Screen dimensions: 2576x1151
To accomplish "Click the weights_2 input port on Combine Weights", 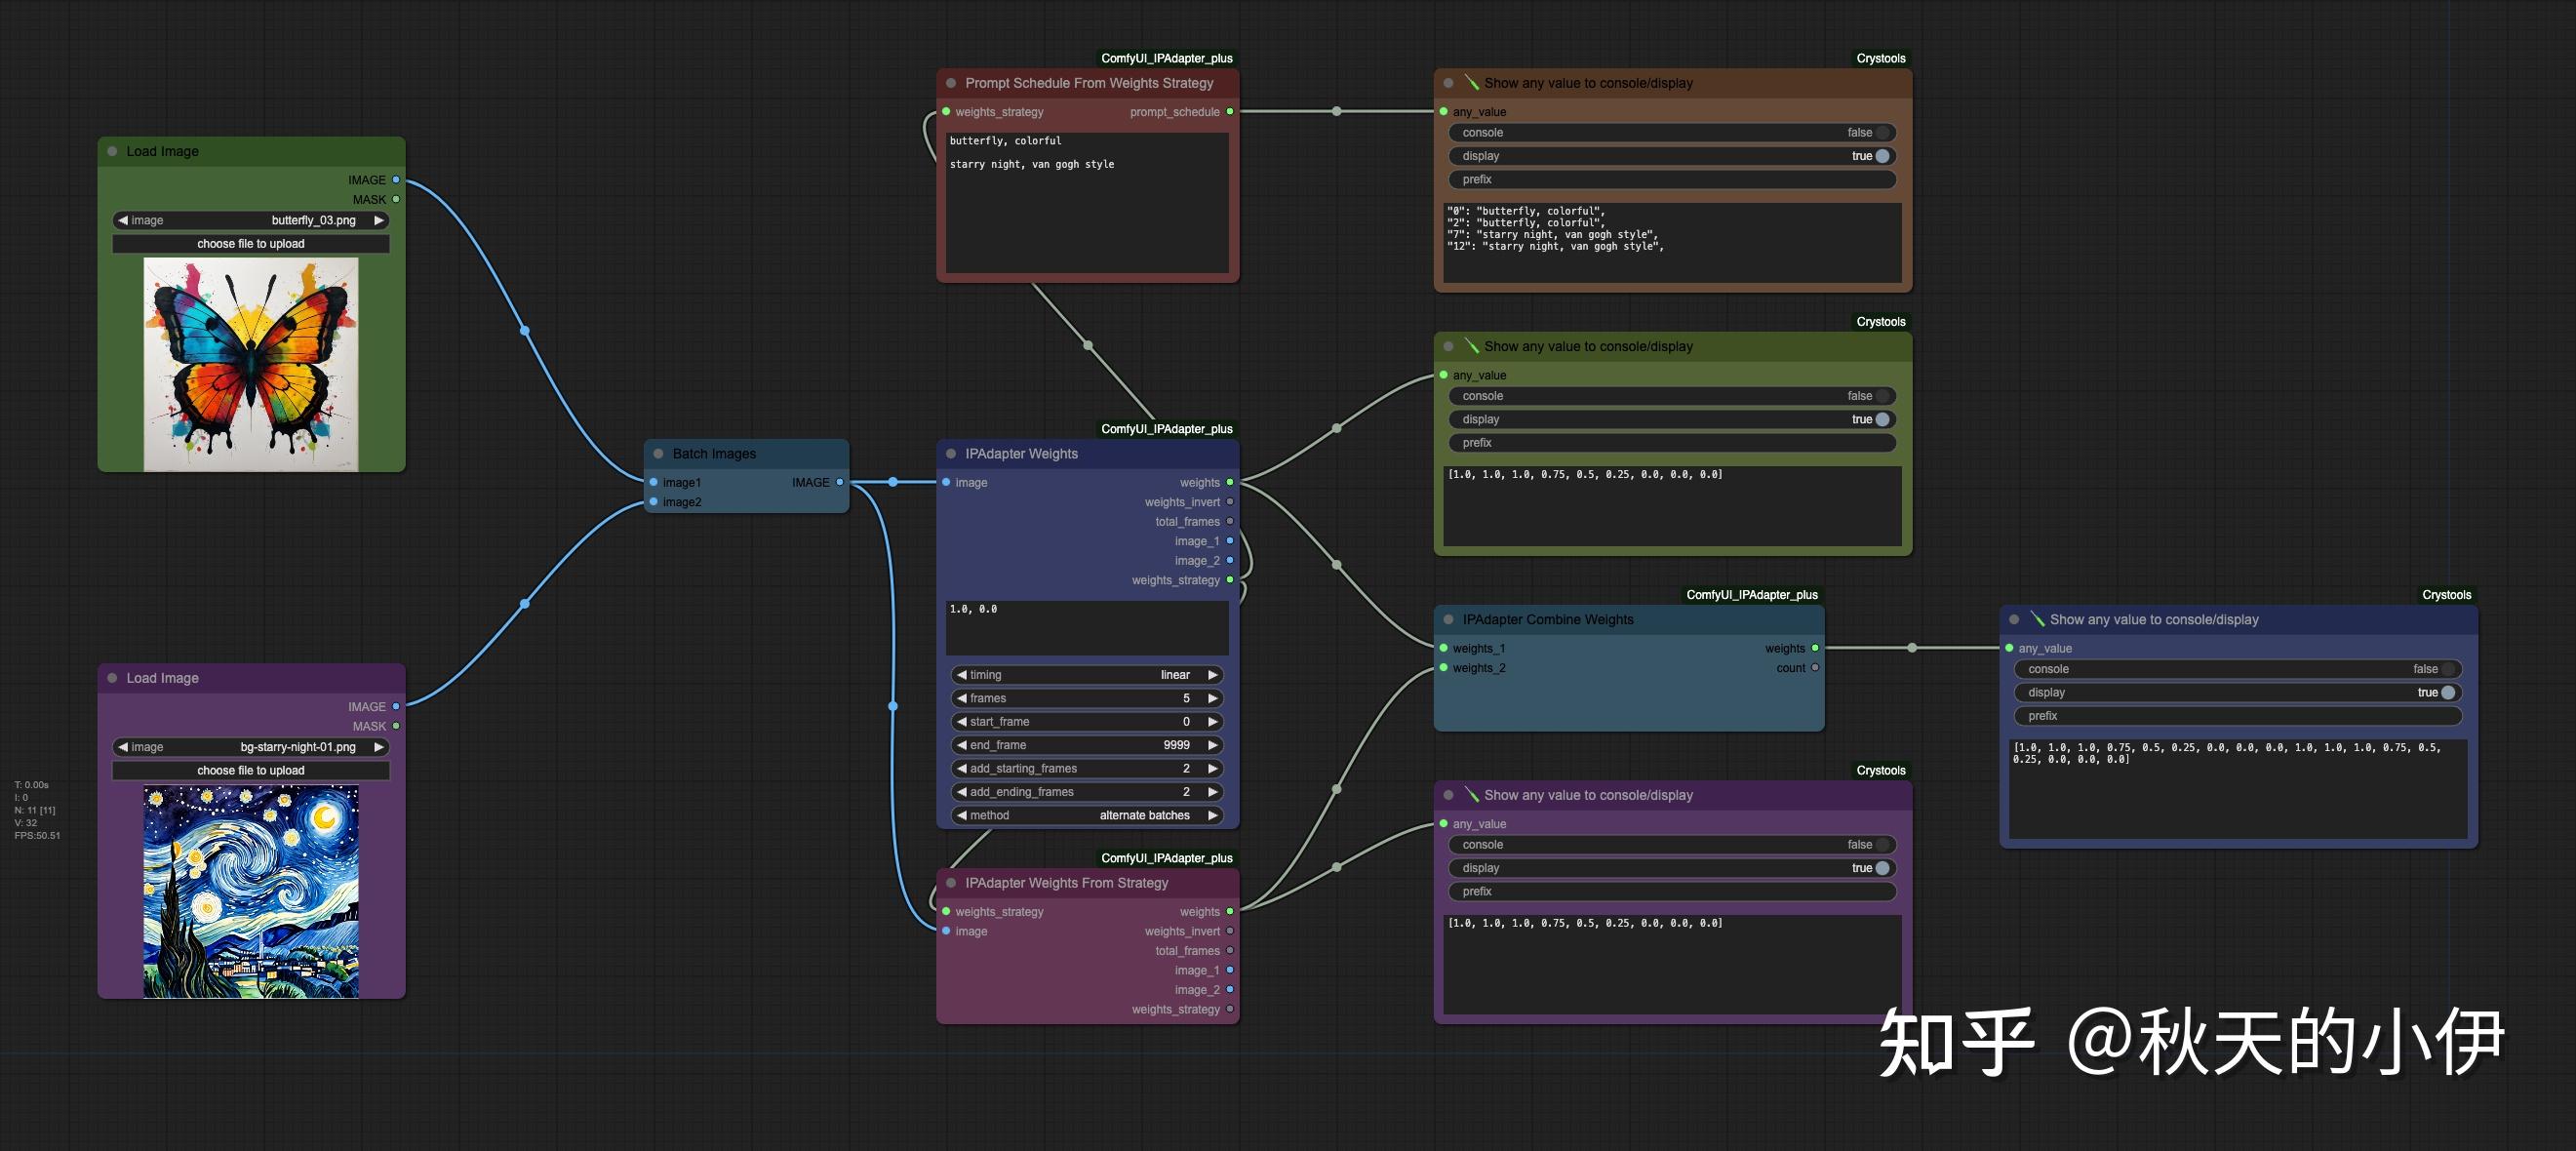I will [1443, 668].
